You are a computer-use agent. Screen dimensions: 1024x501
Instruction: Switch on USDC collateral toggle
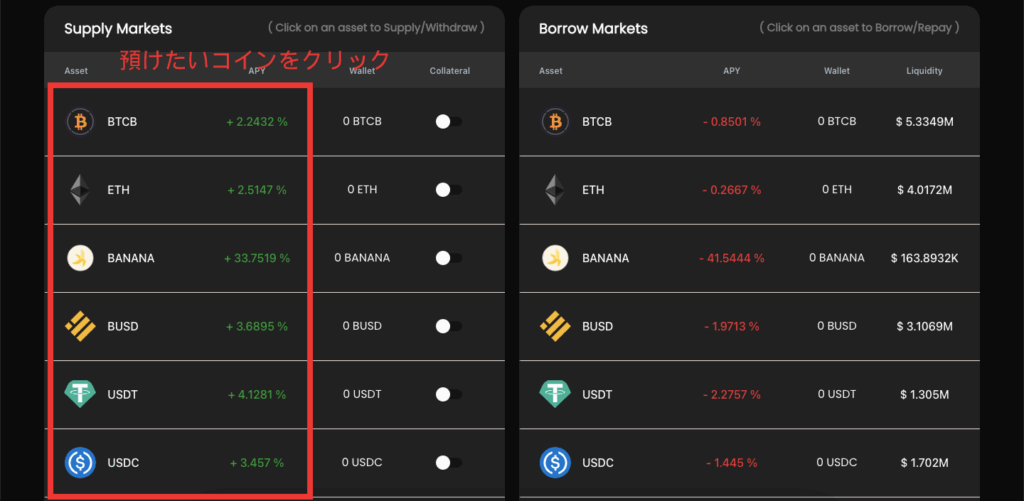[x=448, y=462]
